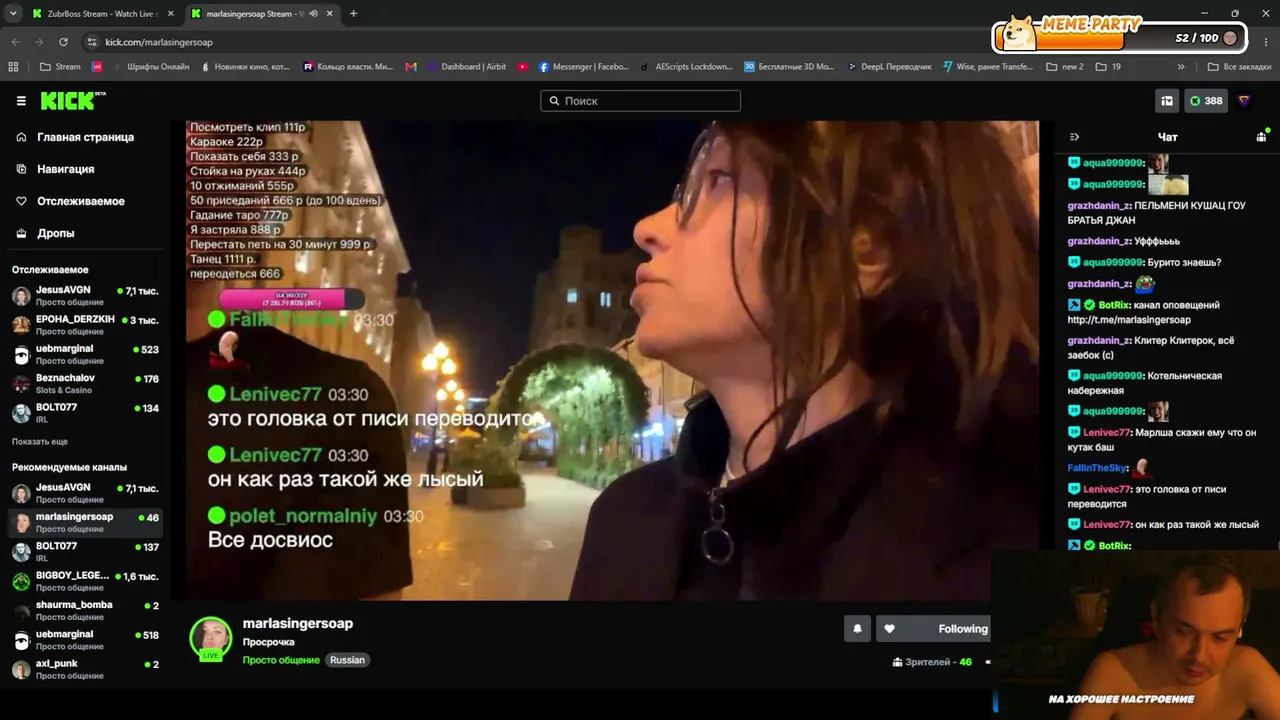The width and height of the screenshot is (1280, 720).
Task: Open the chat users list icon
Action: [x=1261, y=137]
